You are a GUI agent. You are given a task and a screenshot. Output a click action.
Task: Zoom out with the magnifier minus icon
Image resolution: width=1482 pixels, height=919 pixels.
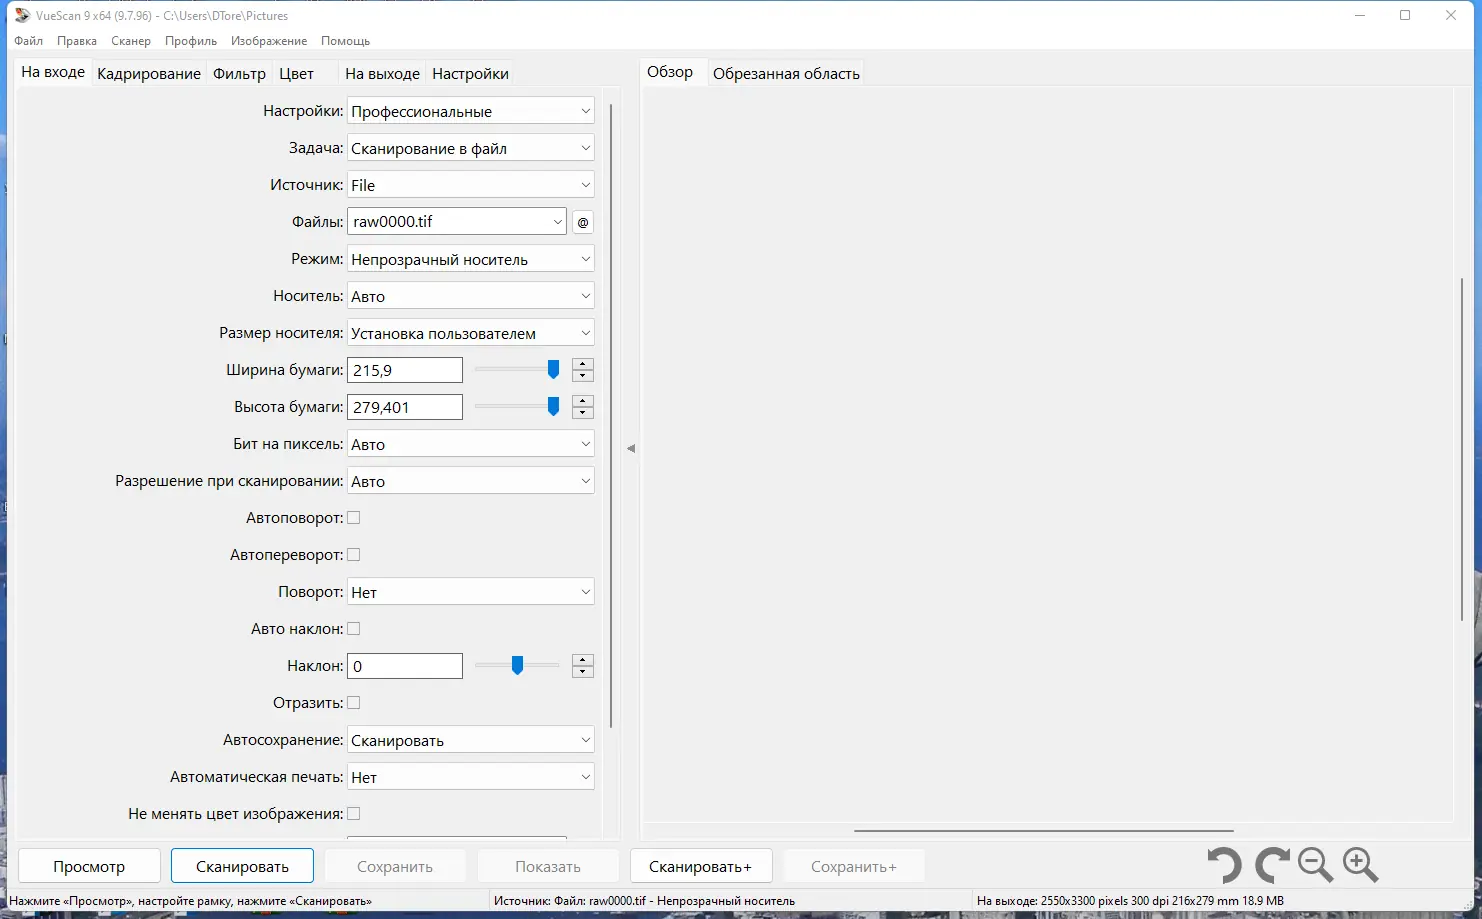coord(1315,865)
